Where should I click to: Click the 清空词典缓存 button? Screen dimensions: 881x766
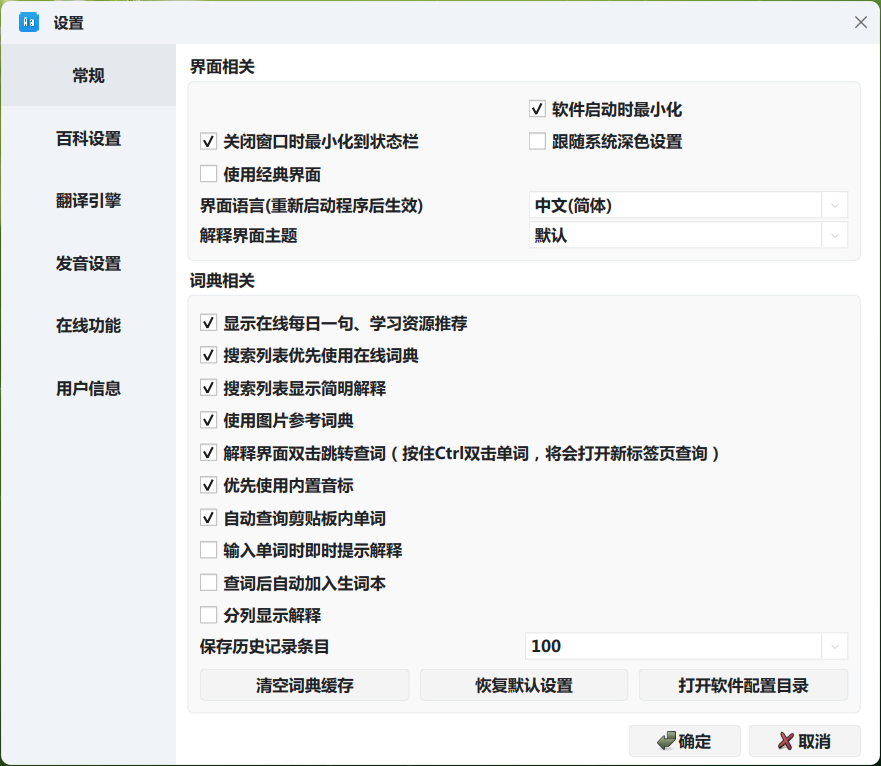tap(305, 685)
